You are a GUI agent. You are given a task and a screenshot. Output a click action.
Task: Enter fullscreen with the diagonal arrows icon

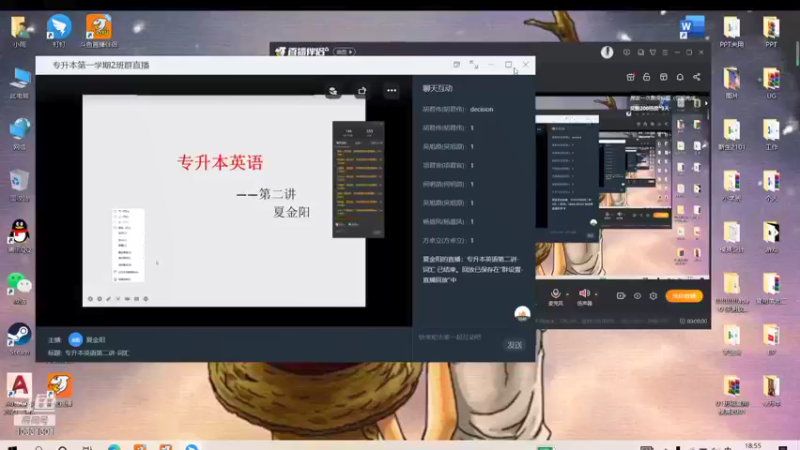pos(473,65)
